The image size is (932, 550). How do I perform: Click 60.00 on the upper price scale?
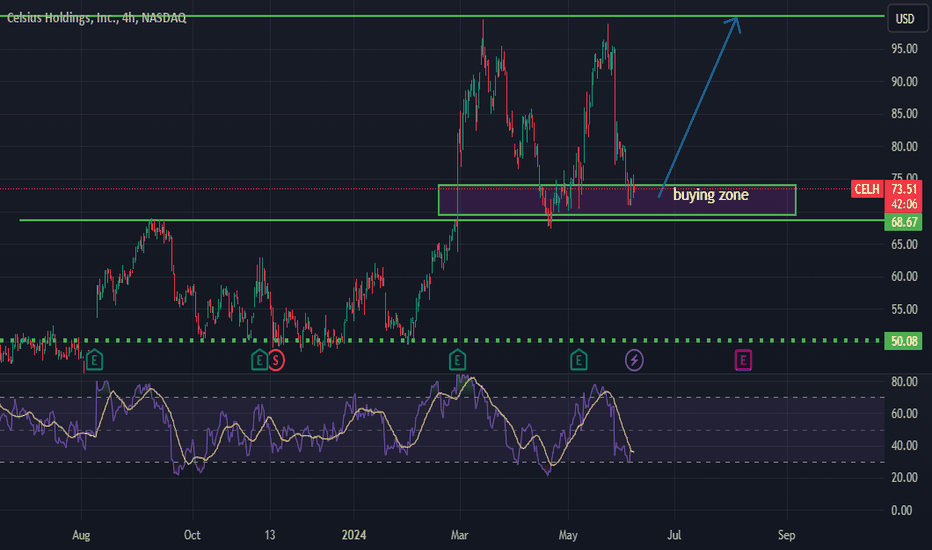click(904, 276)
